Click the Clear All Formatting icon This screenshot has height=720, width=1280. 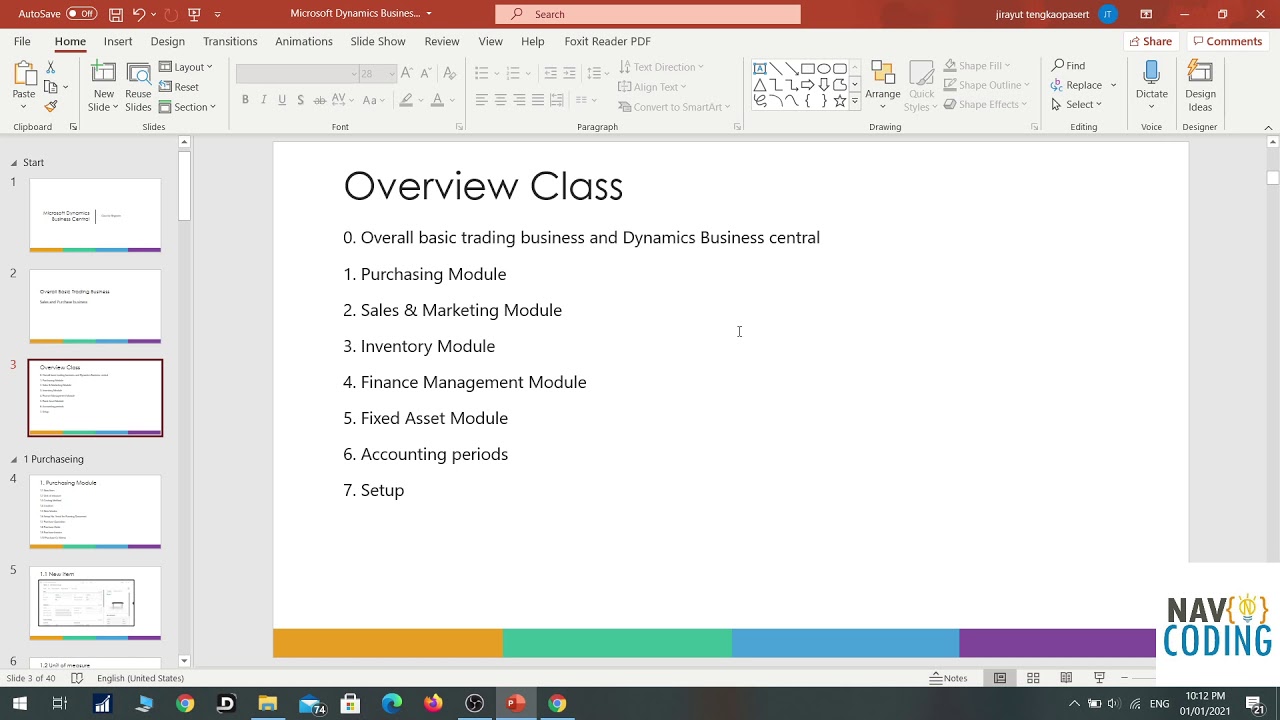(449, 73)
